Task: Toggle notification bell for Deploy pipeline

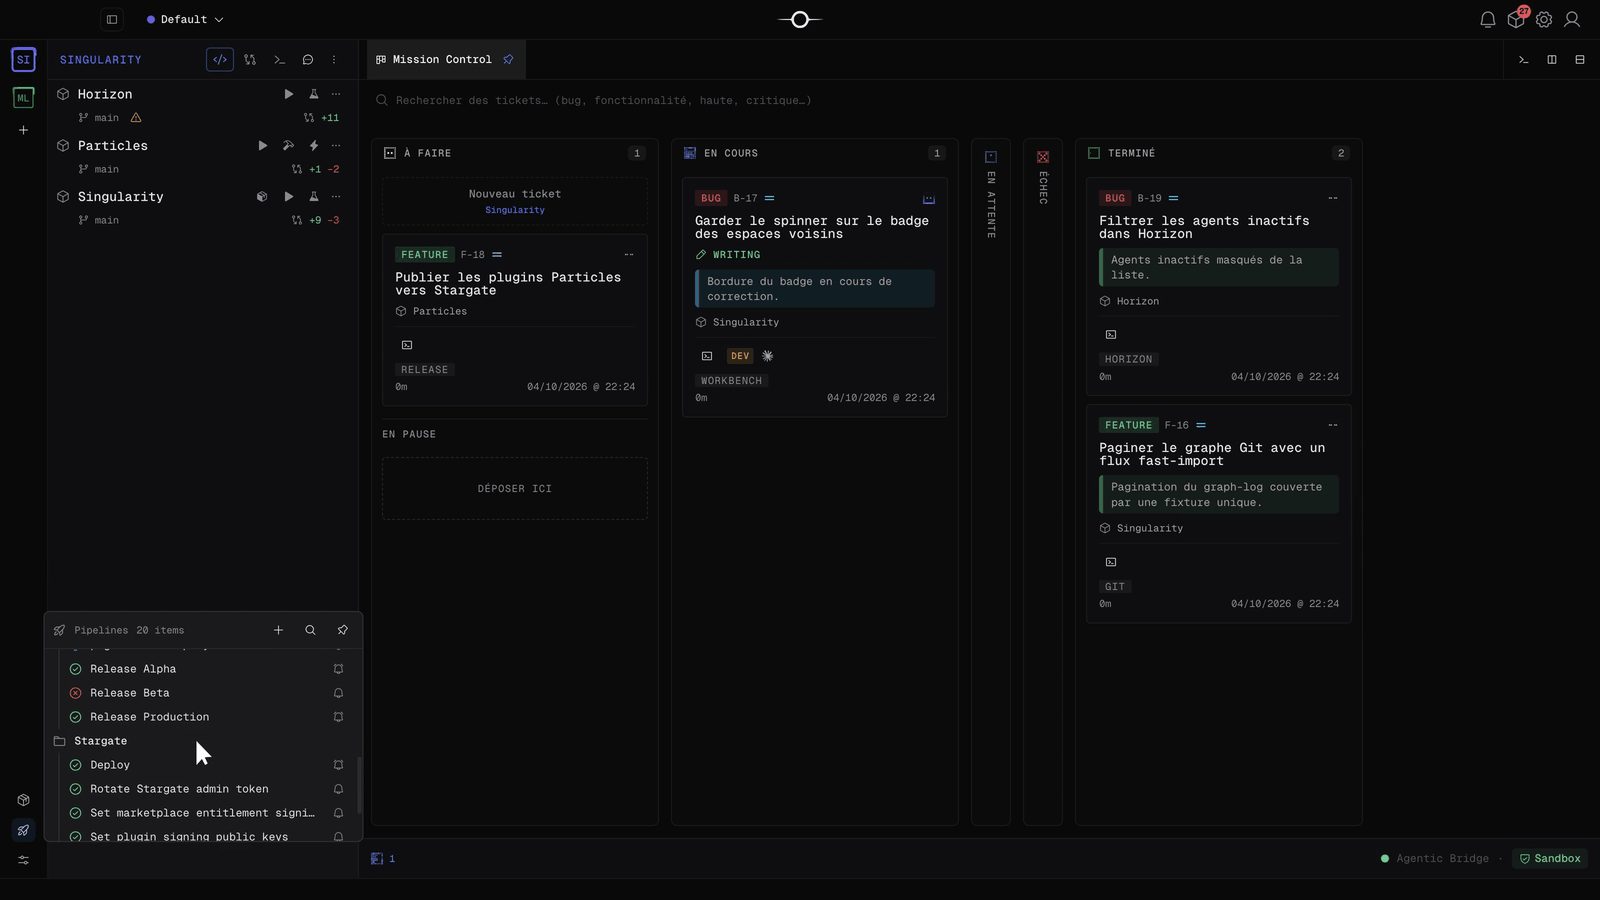Action: point(338,765)
